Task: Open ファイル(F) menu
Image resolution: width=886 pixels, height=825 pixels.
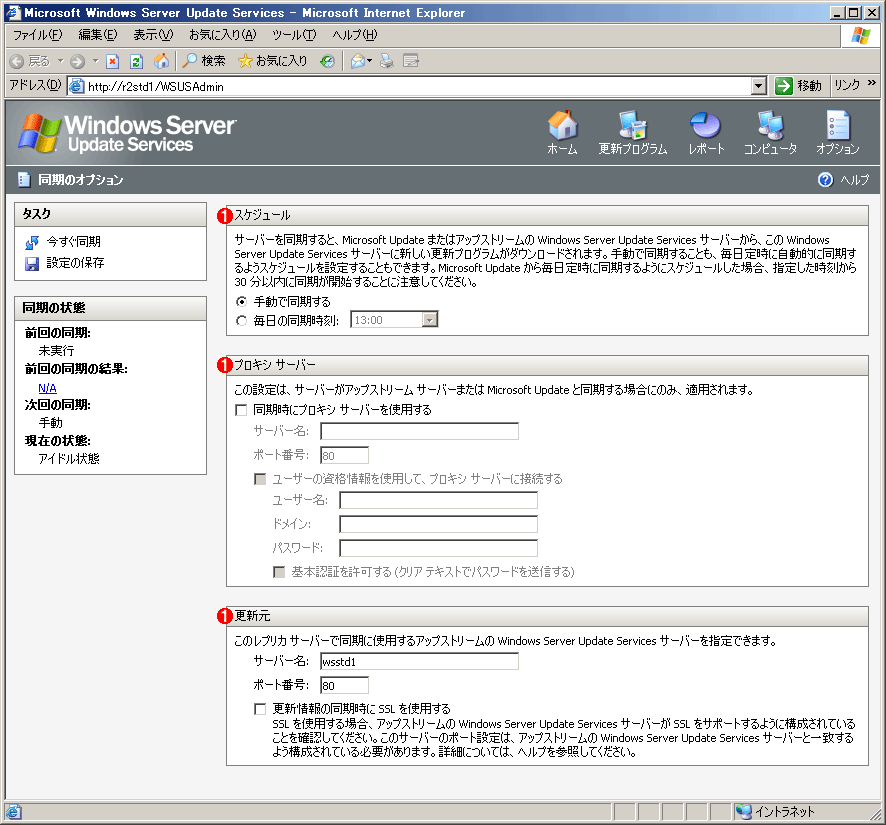Action: pos(37,35)
